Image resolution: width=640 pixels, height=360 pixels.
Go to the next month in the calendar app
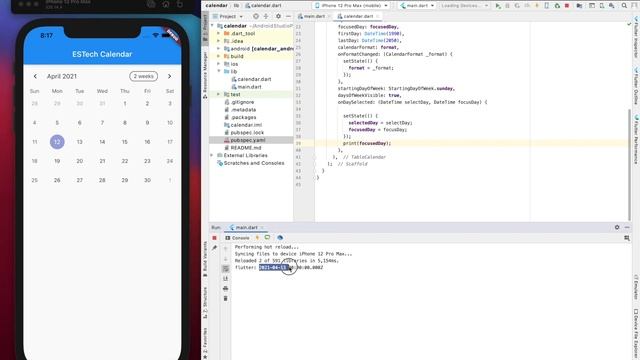click(169, 76)
